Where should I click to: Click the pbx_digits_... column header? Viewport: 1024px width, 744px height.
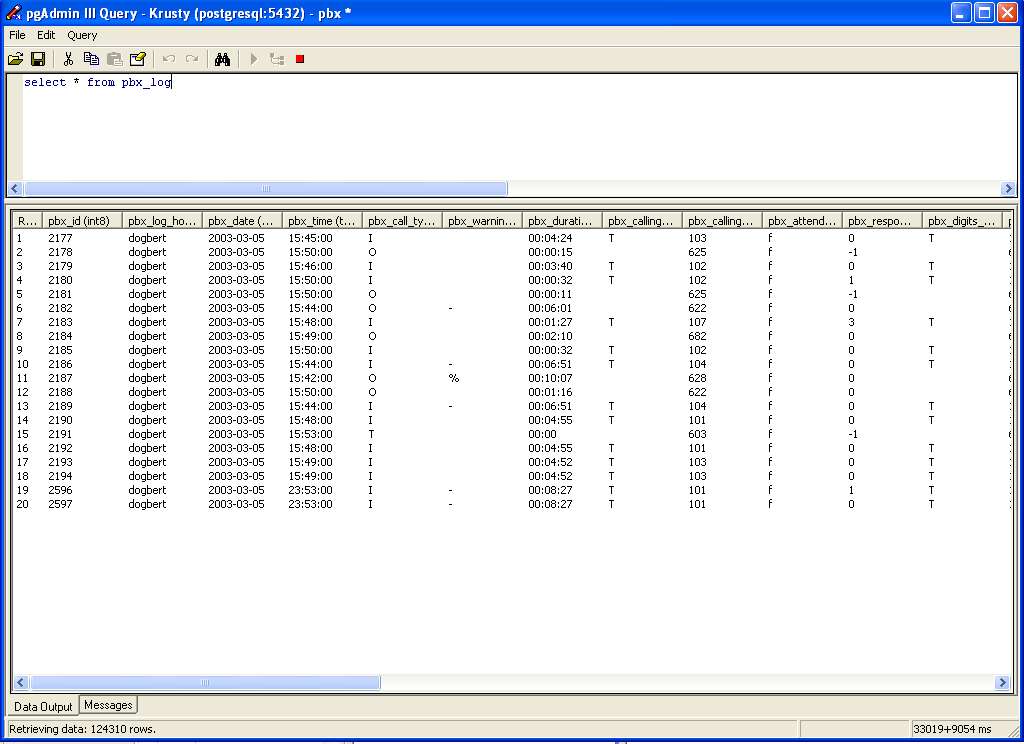pyautogui.click(x=962, y=221)
